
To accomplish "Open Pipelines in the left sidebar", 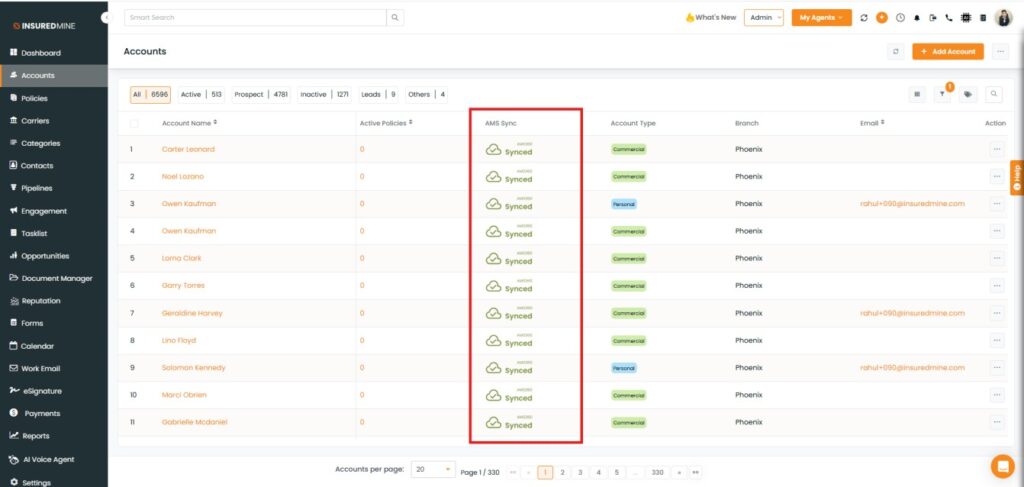I will pyautogui.click(x=37, y=188).
